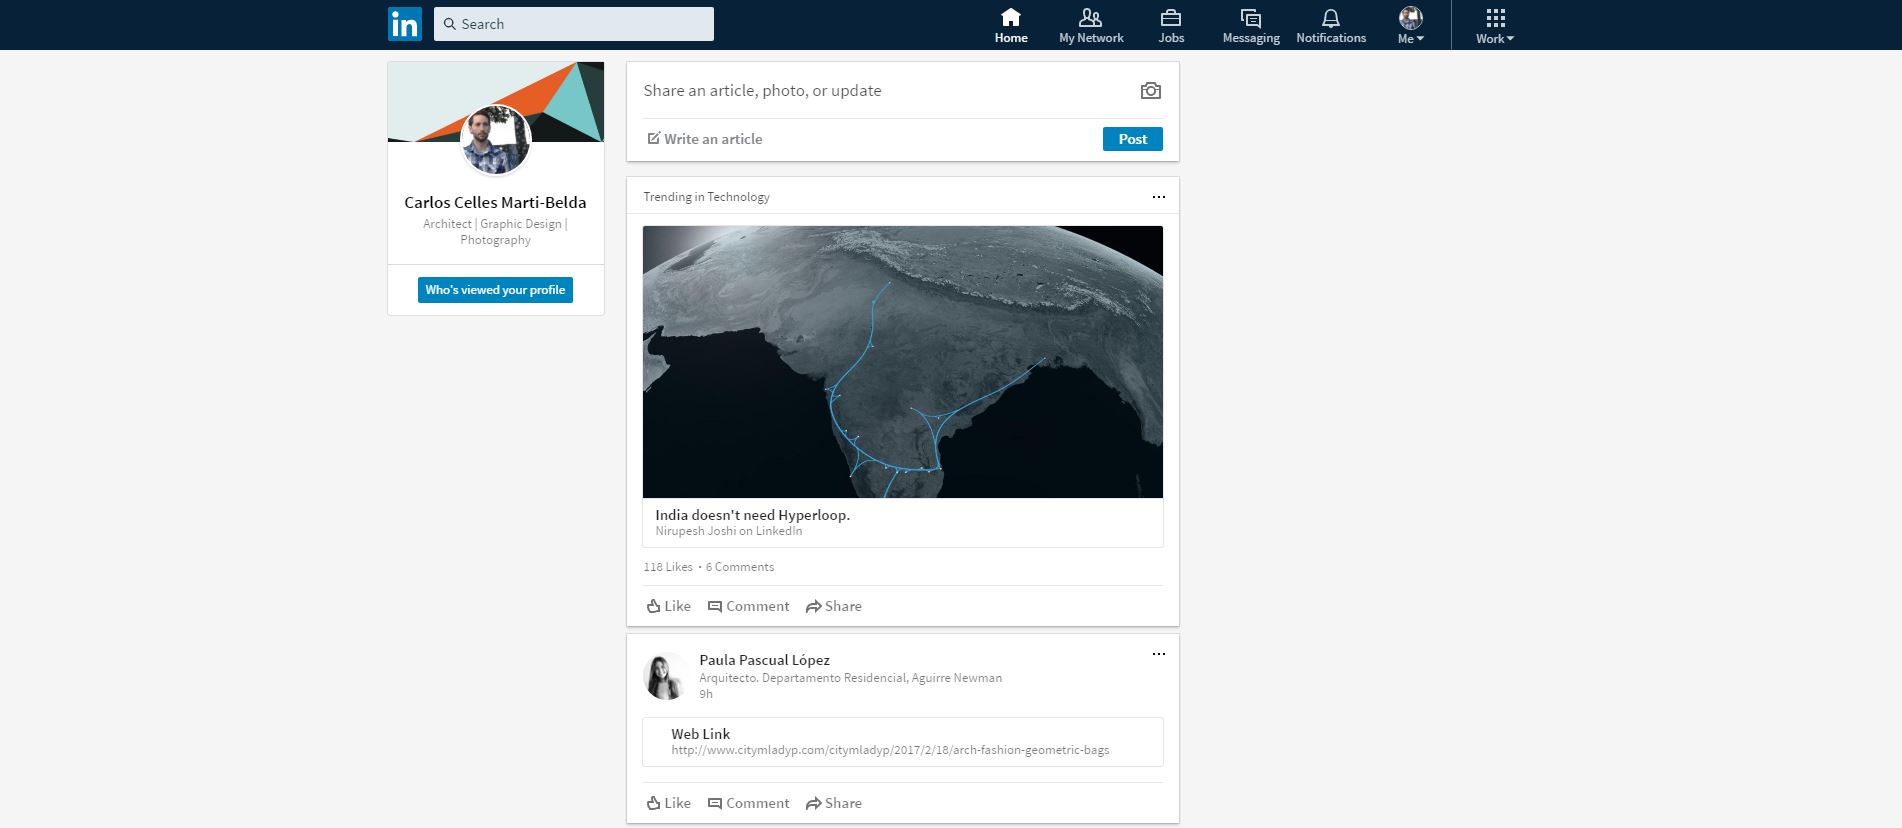
Task: Click the camera icon to add photo
Action: [1151, 91]
